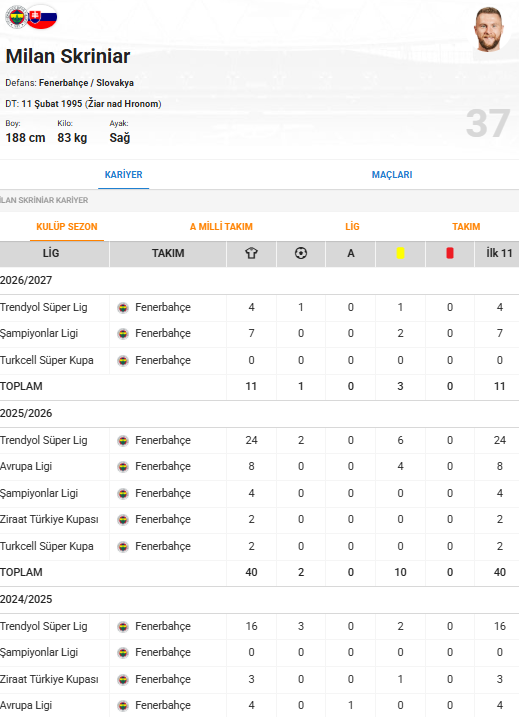
Task: Click Fenerbahçe crest in 2024/2025 Avrupa Ligi row
Action: pyautogui.click(x=123, y=706)
